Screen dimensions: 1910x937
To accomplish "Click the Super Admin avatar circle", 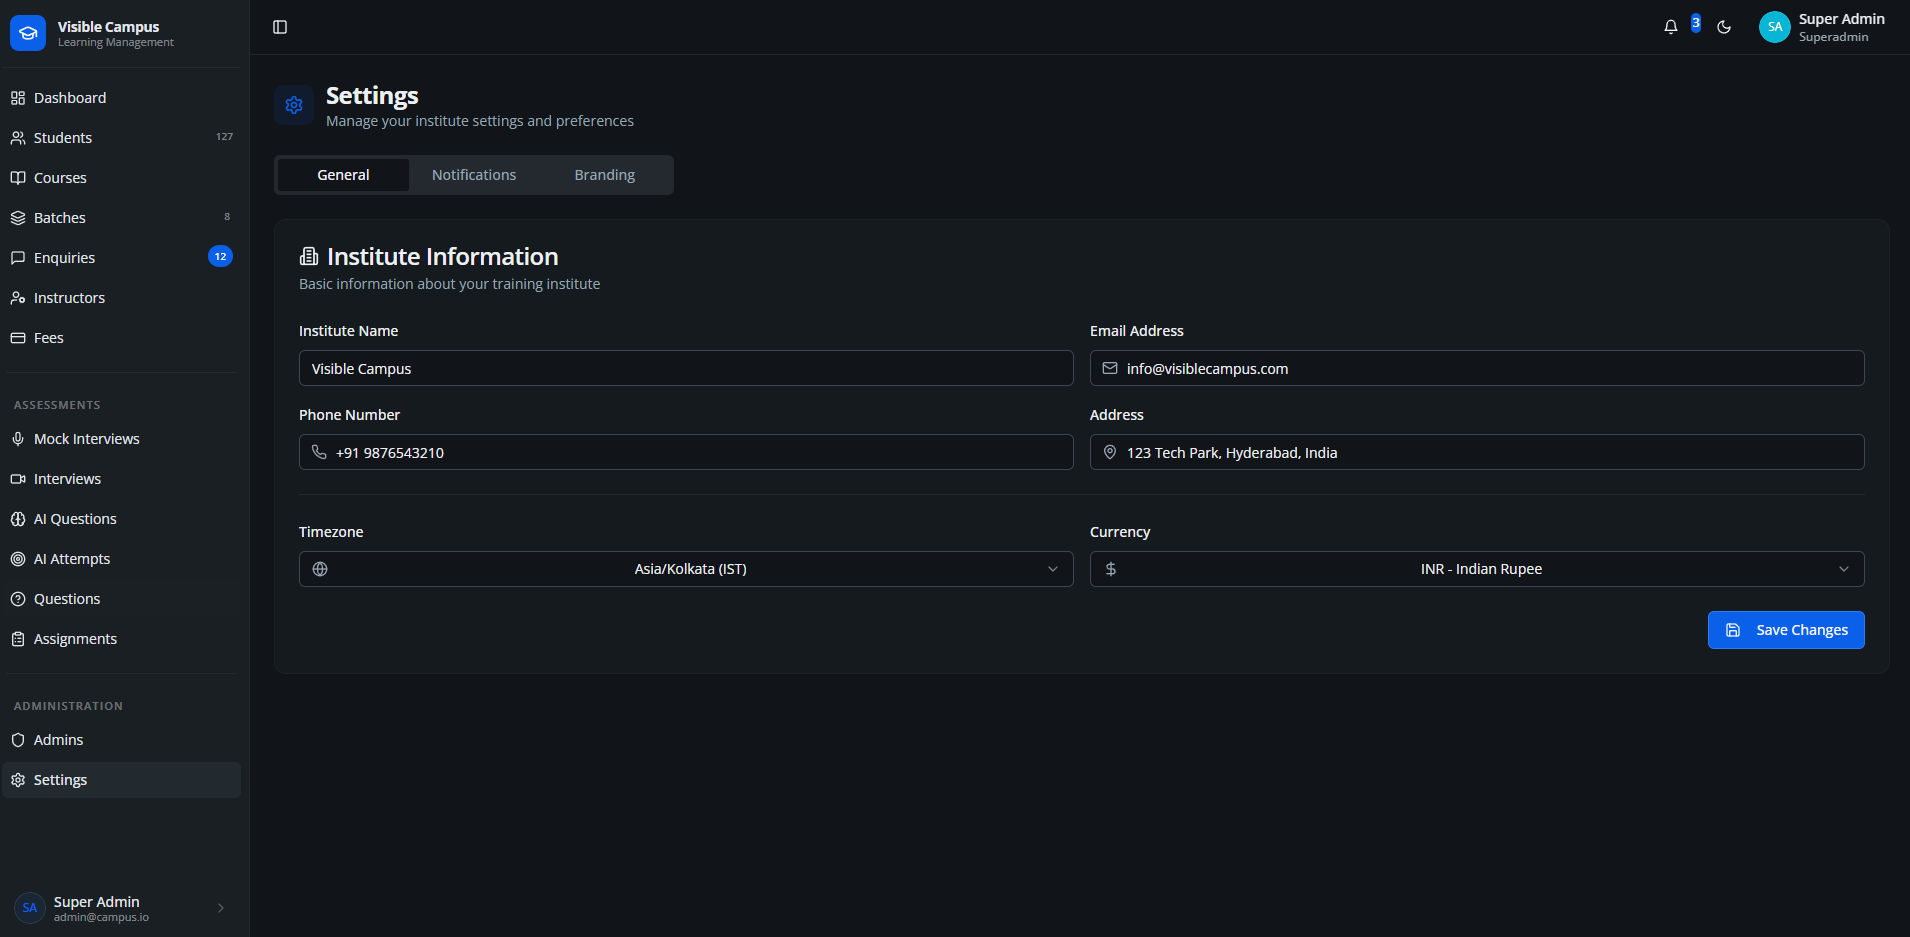I will pos(1774,27).
